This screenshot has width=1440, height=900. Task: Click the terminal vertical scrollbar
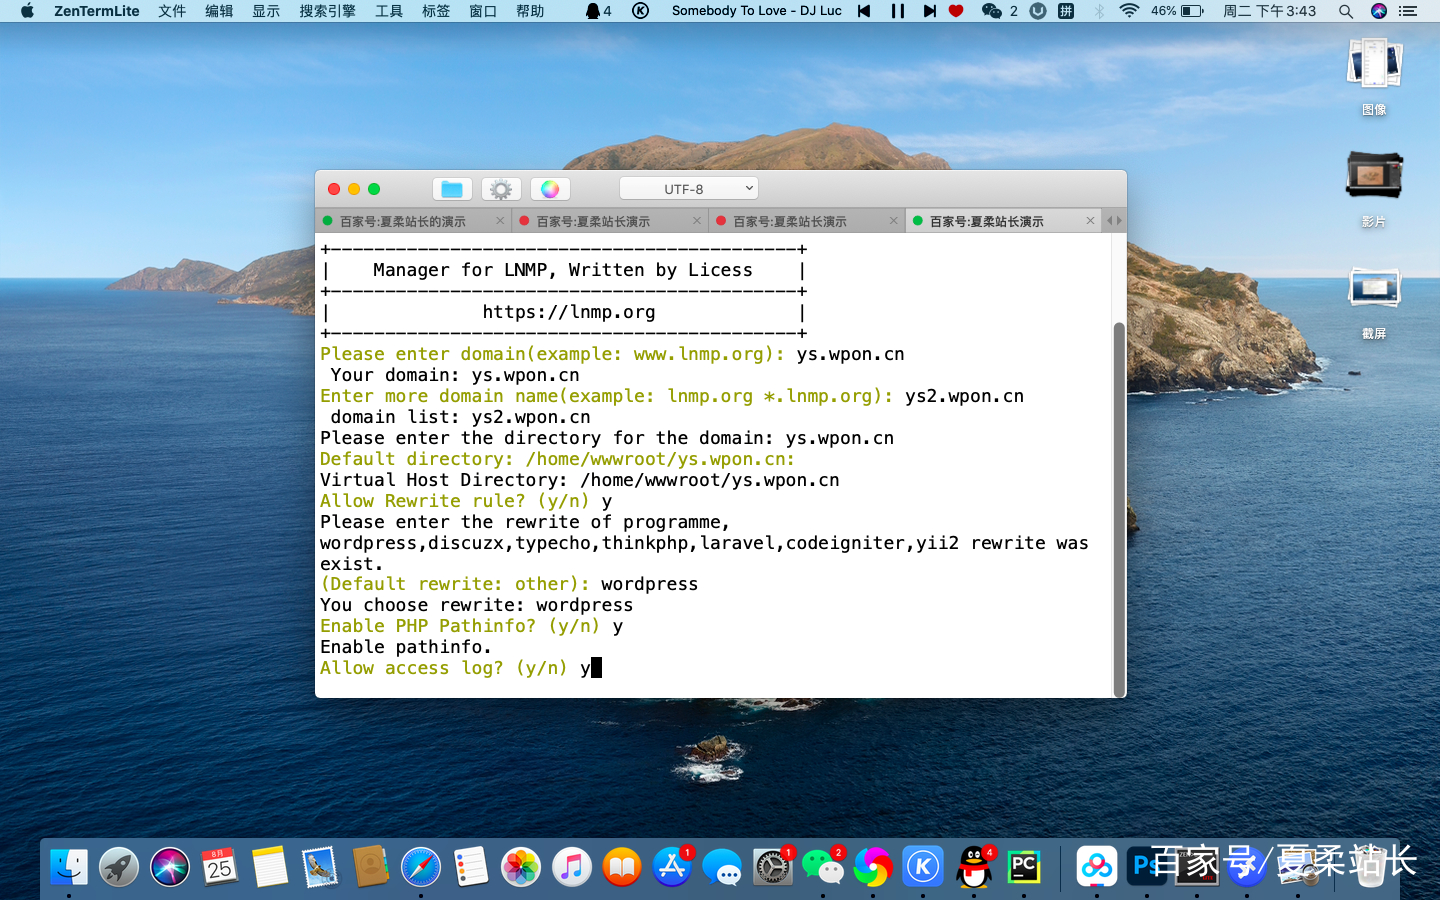[1119, 508]
